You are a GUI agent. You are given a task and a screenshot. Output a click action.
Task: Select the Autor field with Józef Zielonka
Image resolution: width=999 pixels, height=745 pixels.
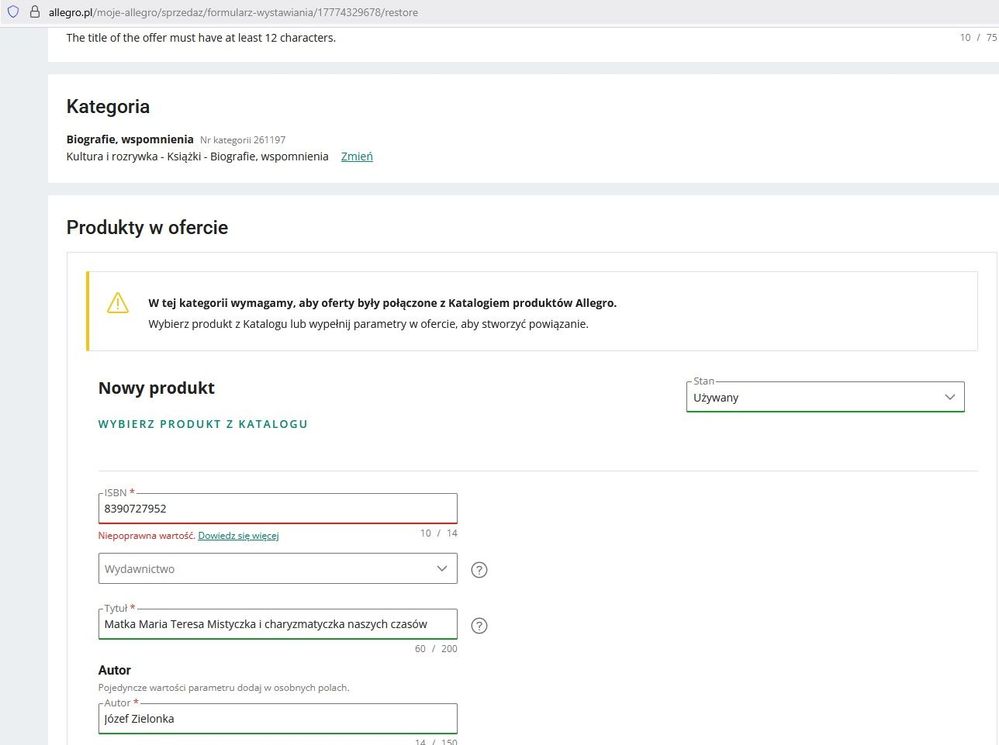click(277, 718)
